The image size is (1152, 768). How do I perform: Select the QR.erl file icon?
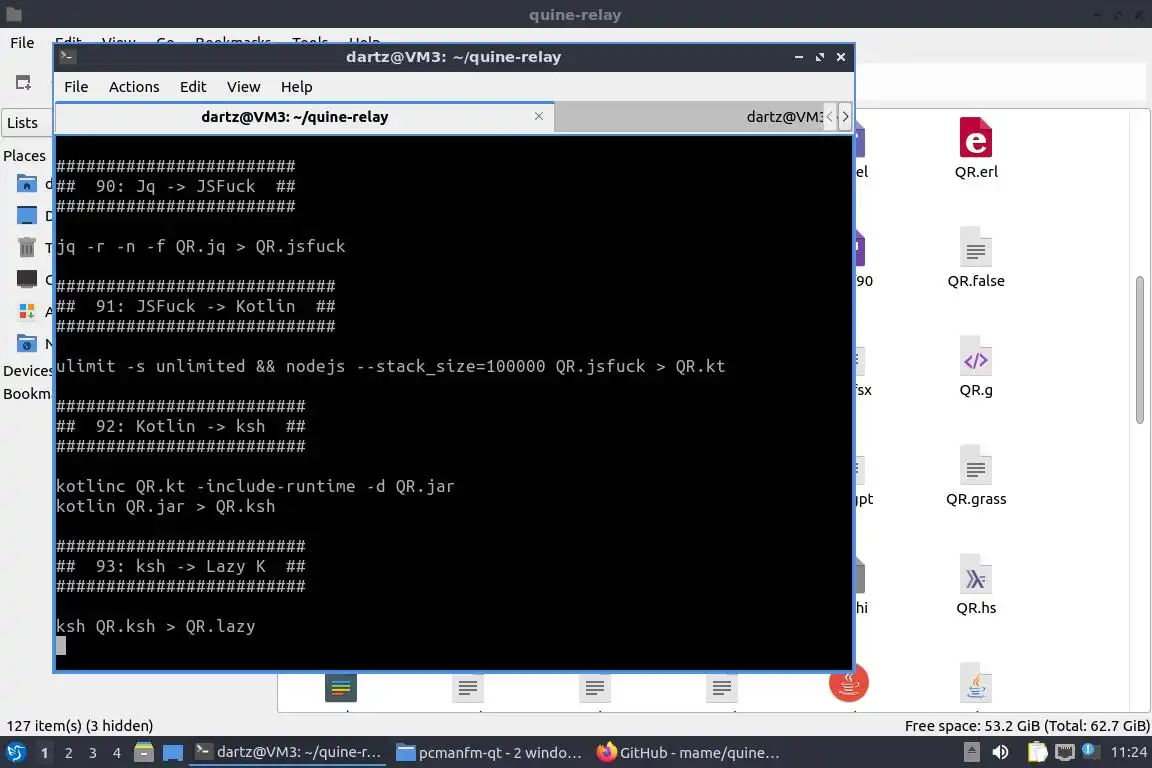[976, 137]
